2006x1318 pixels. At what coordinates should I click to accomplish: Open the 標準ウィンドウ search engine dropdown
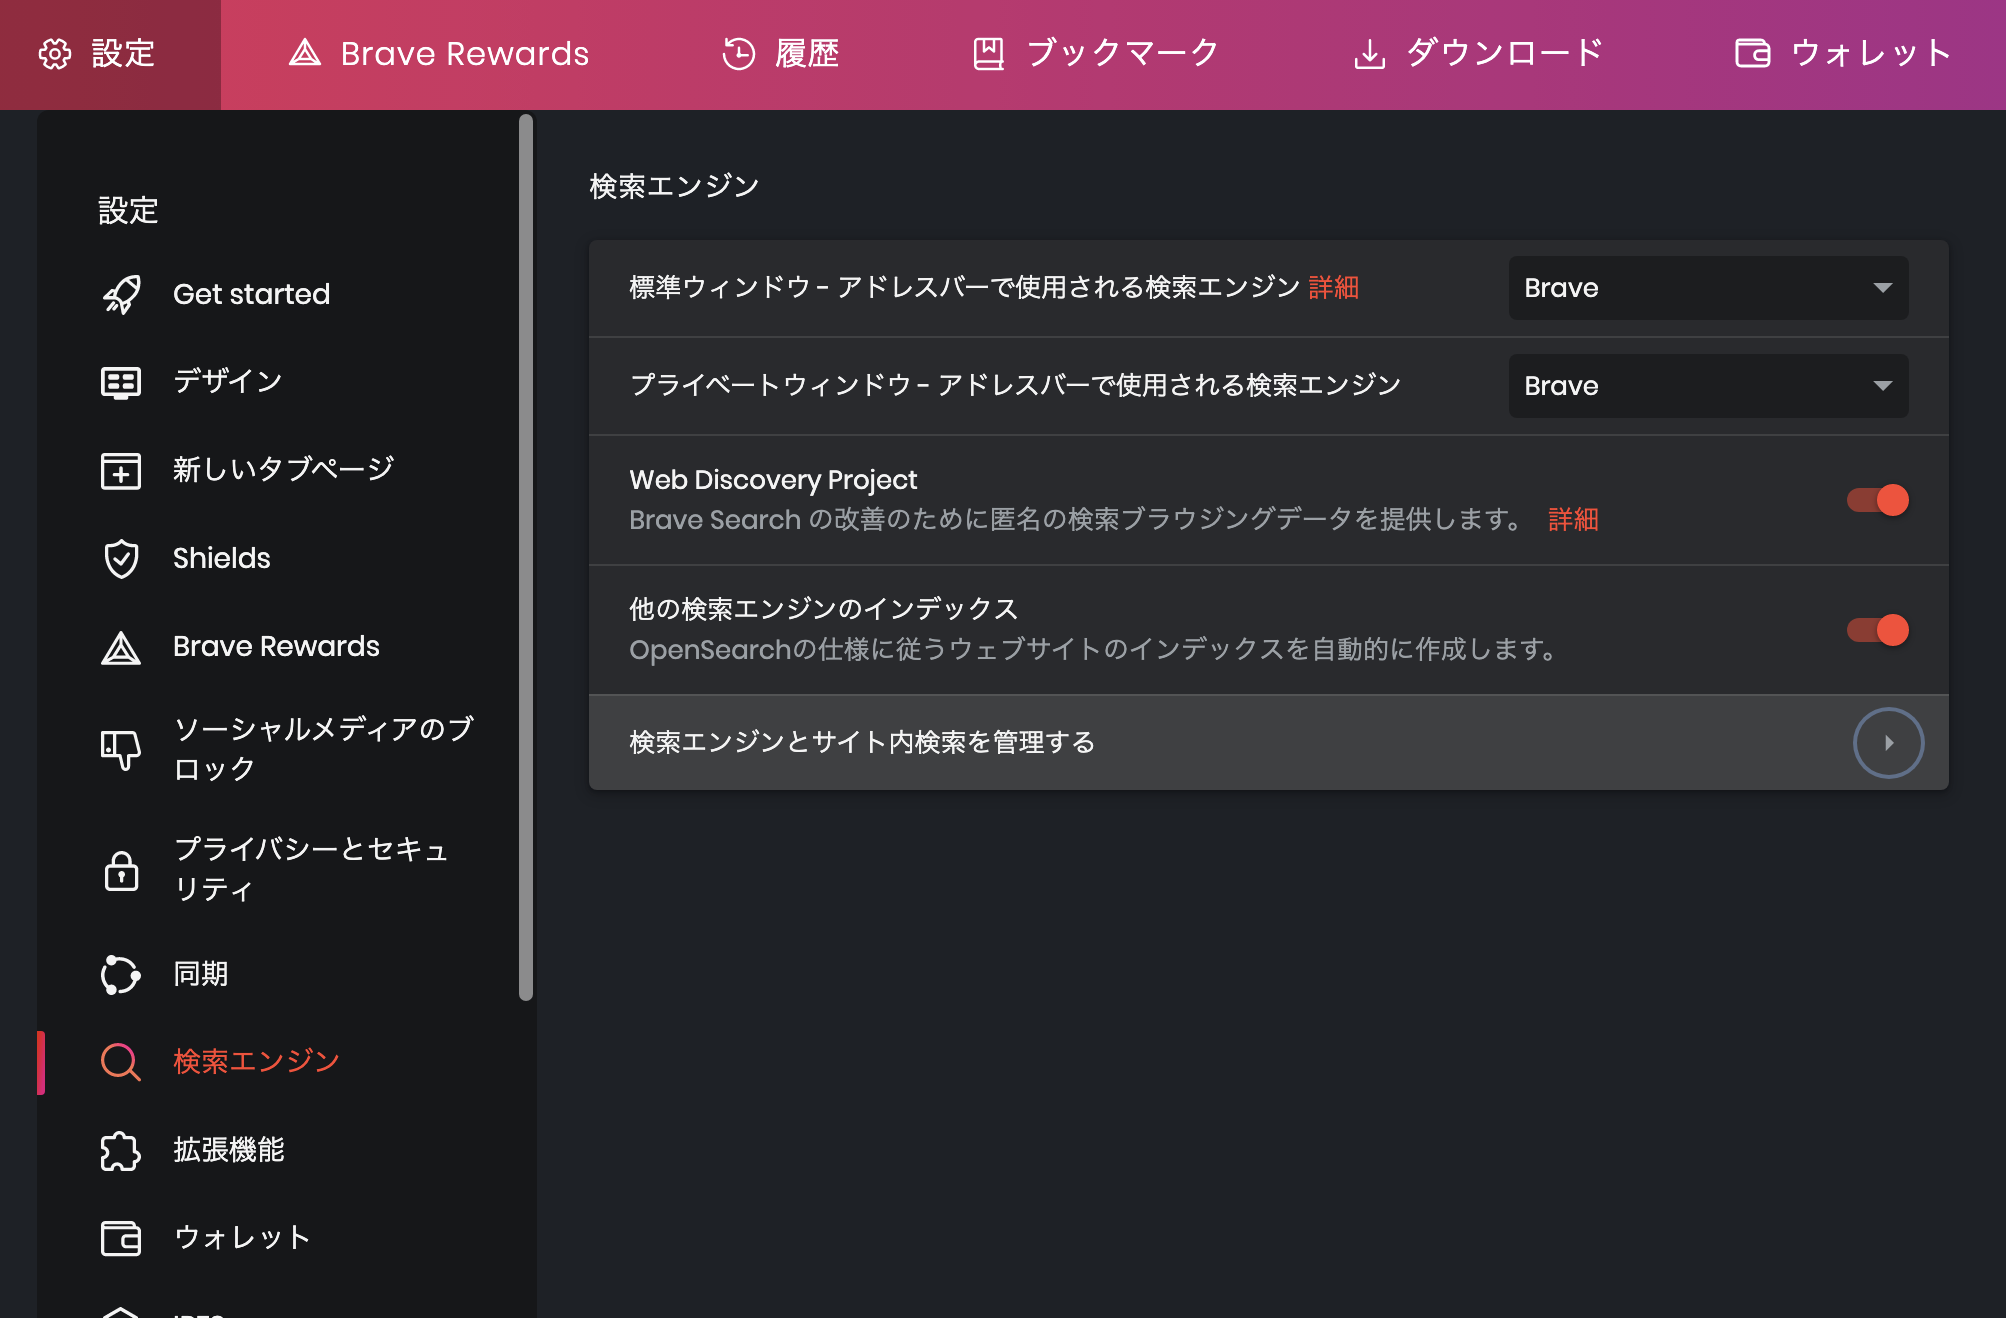click(1707, 288)
